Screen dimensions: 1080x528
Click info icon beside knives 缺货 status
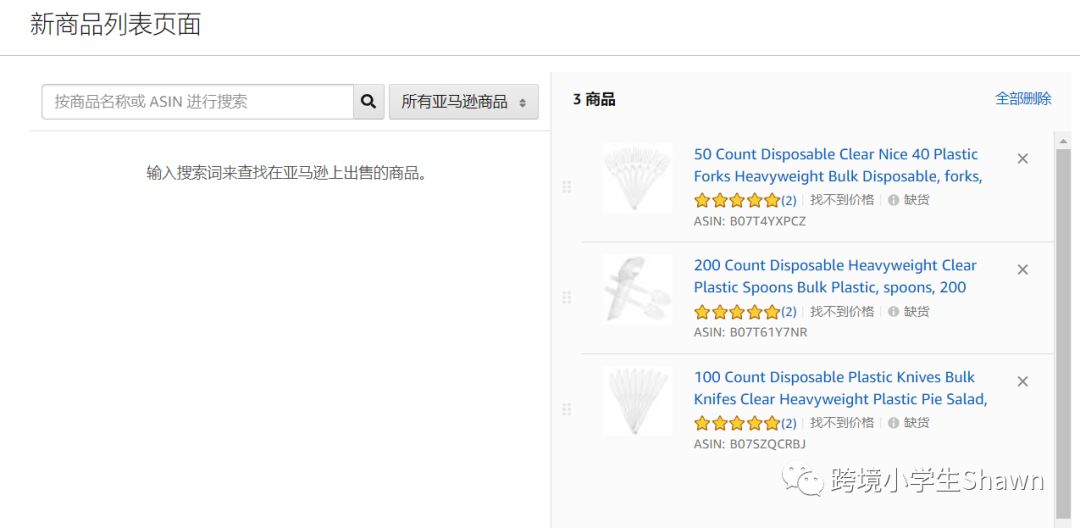coord(893,423)
